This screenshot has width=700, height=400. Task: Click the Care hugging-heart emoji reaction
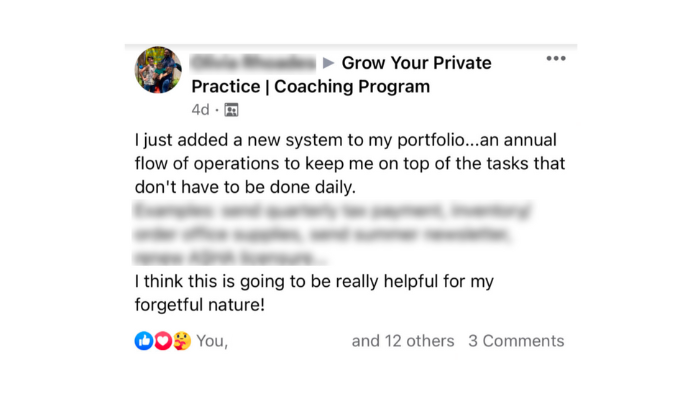pos(182,341)
